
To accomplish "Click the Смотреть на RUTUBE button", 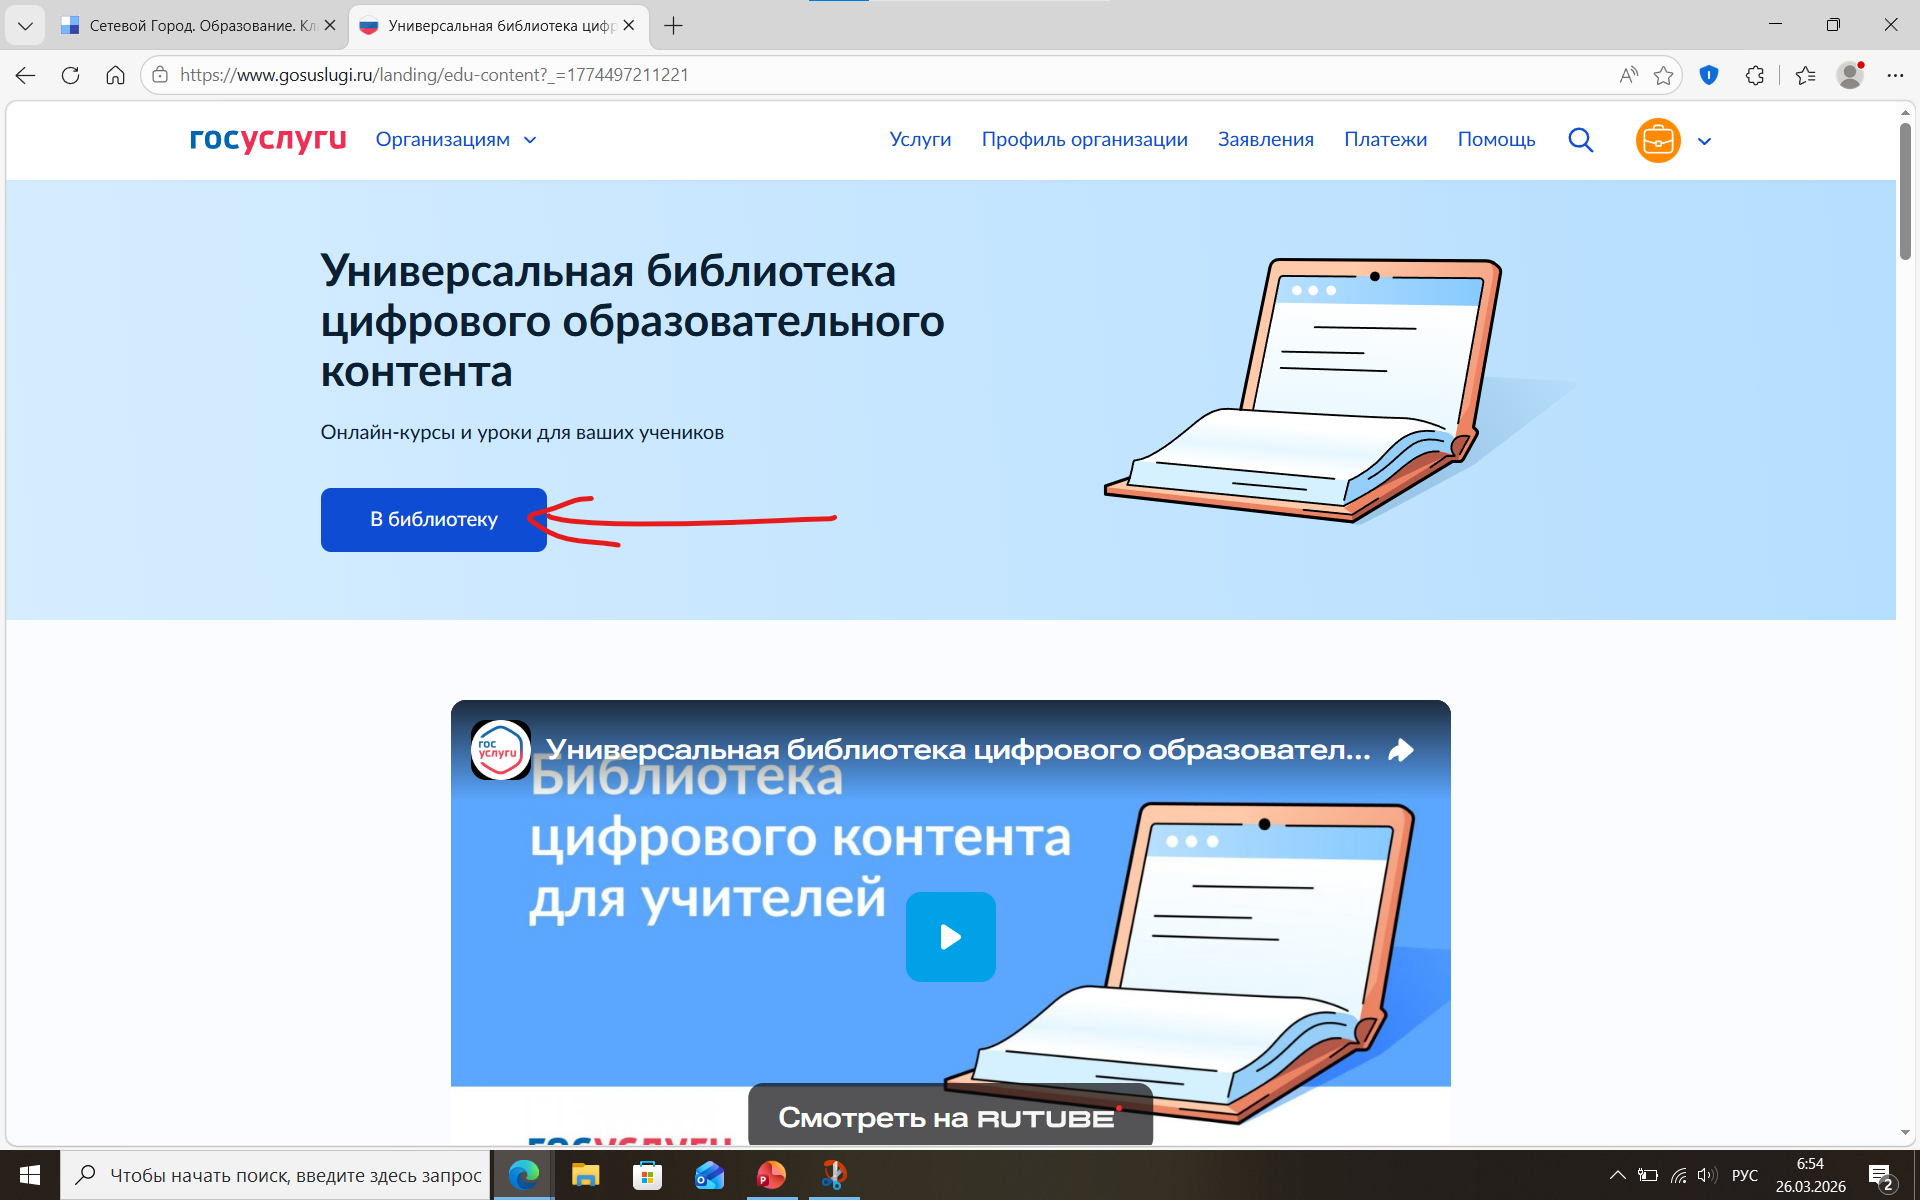I will click(949, 1117).
